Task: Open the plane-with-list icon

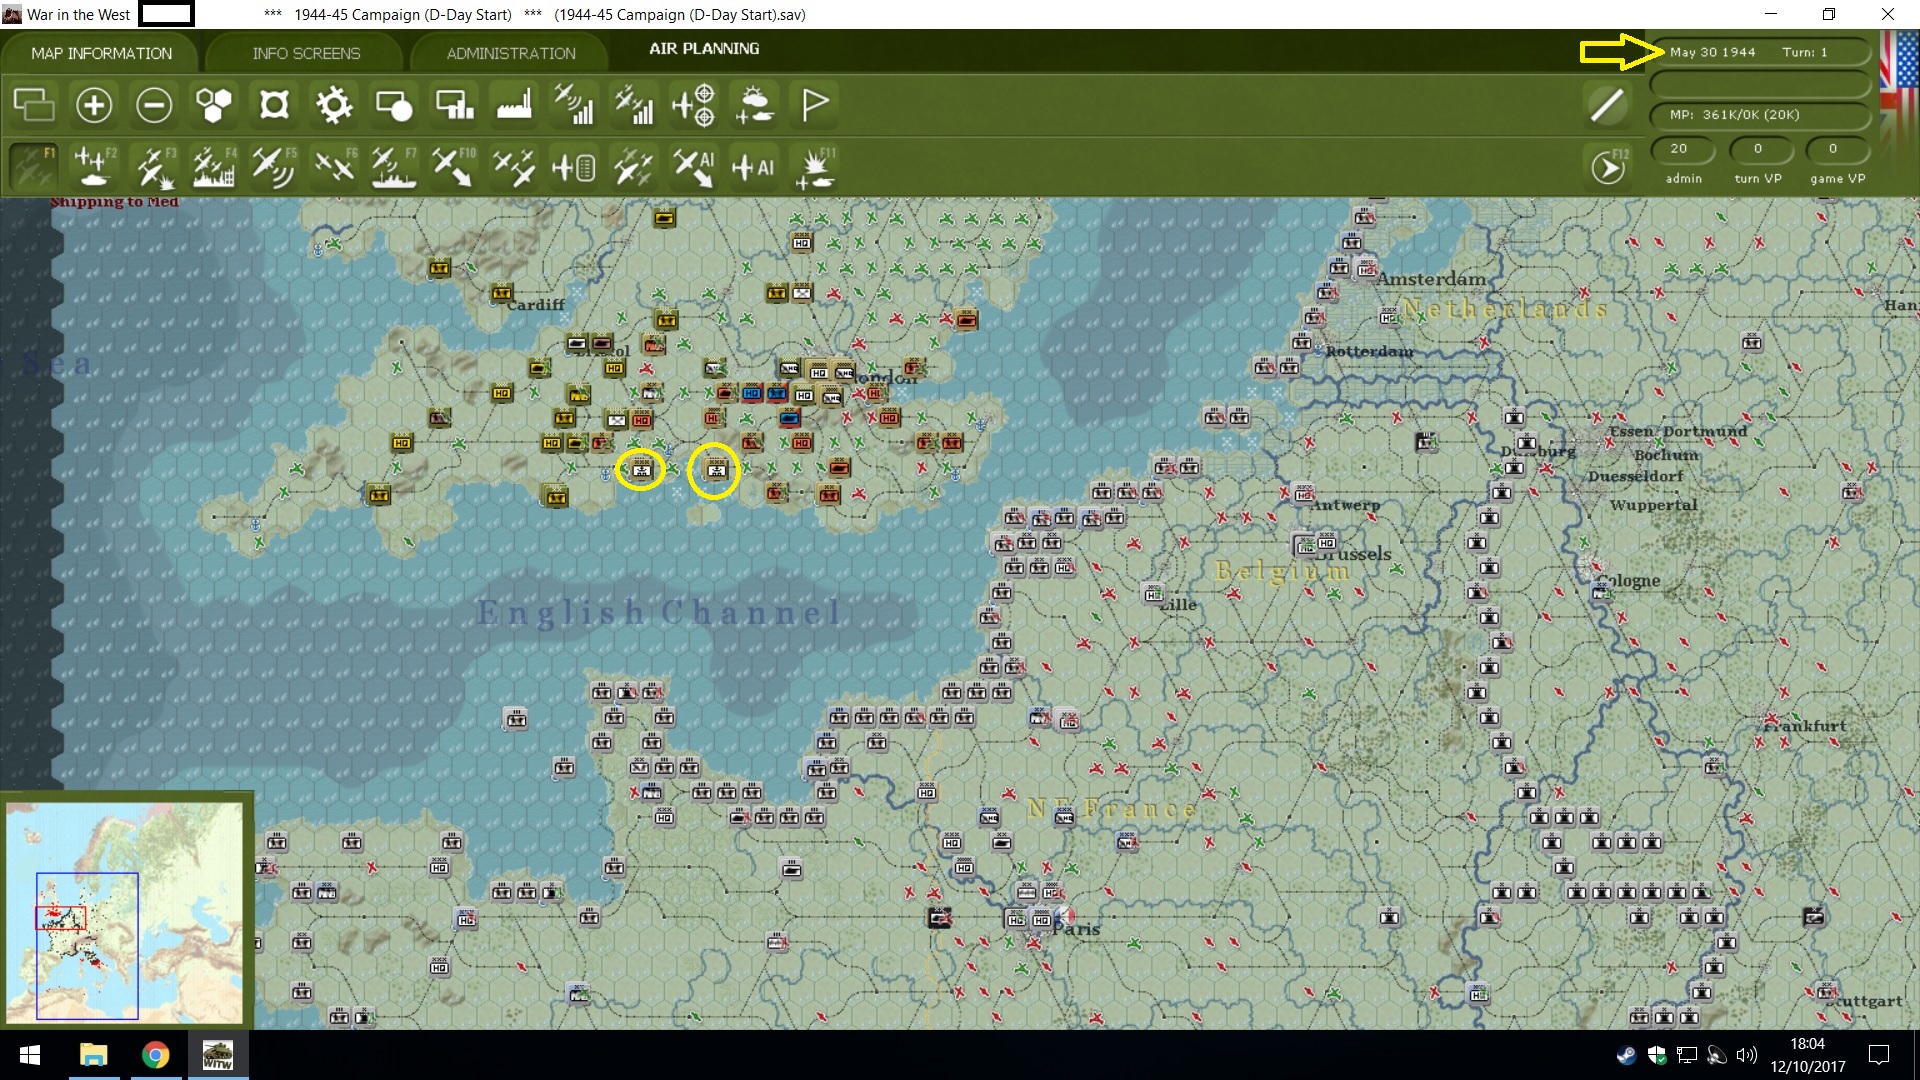Action: [x=574, y=166]
